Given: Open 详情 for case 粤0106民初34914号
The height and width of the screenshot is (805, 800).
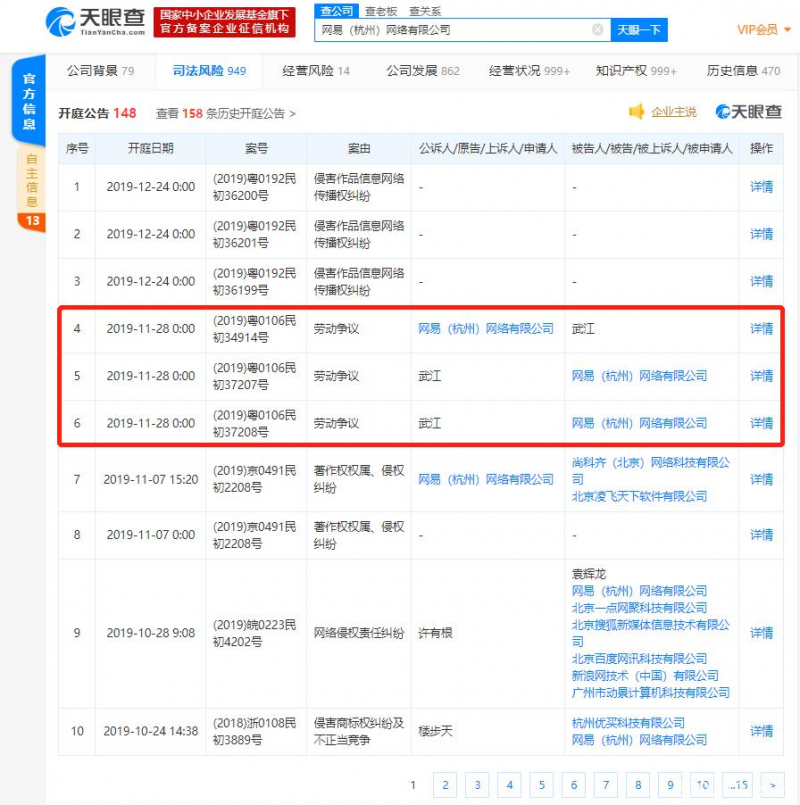Looking at the screenshot, I should coord(761,328).
